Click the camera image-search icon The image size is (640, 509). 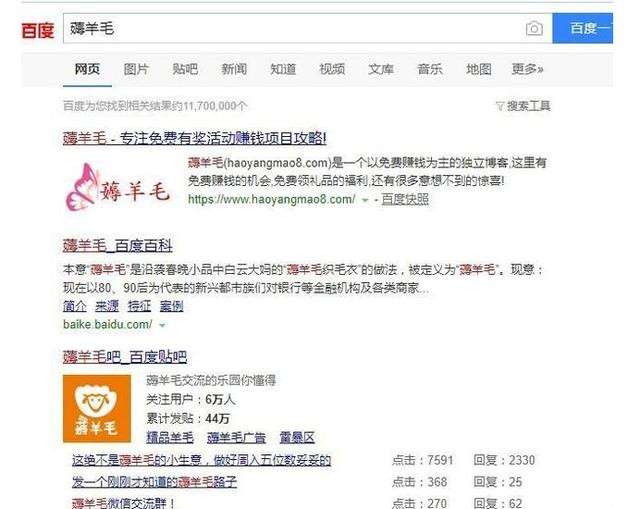coord(534,29)
